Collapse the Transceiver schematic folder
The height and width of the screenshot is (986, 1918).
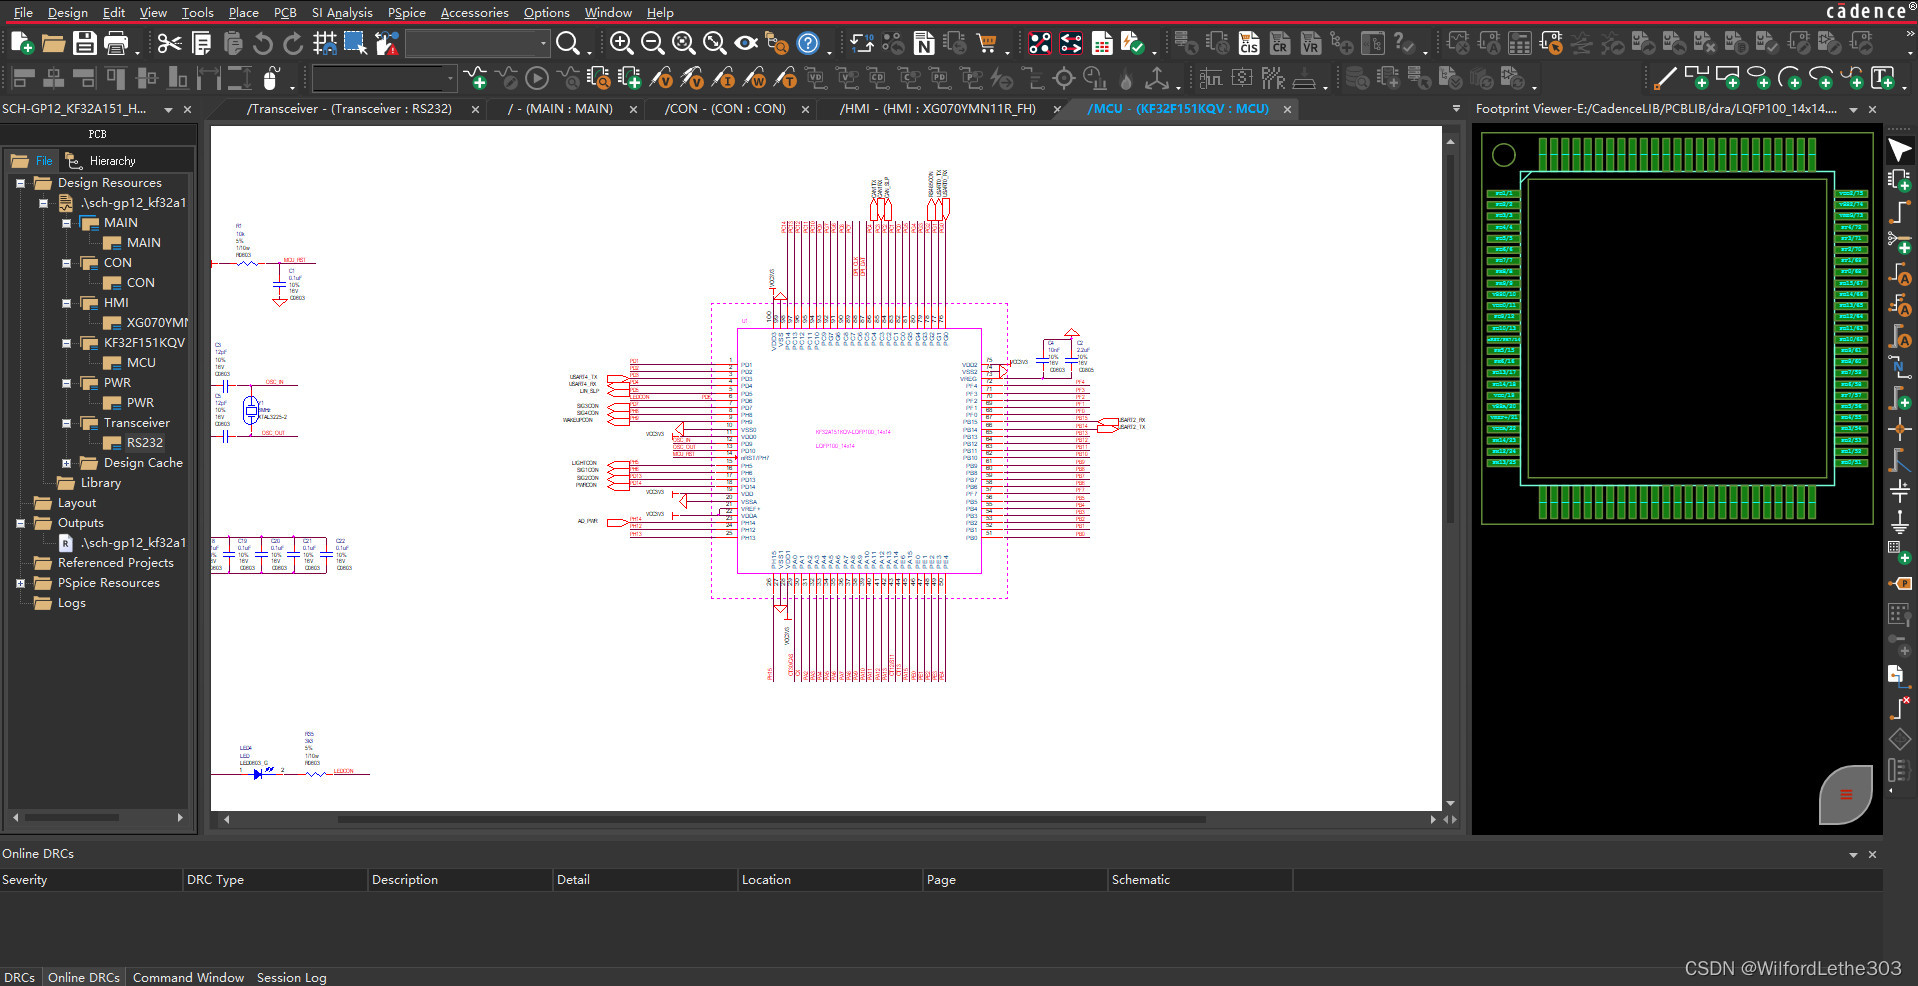pyautogui.click(x=66, y=423)
